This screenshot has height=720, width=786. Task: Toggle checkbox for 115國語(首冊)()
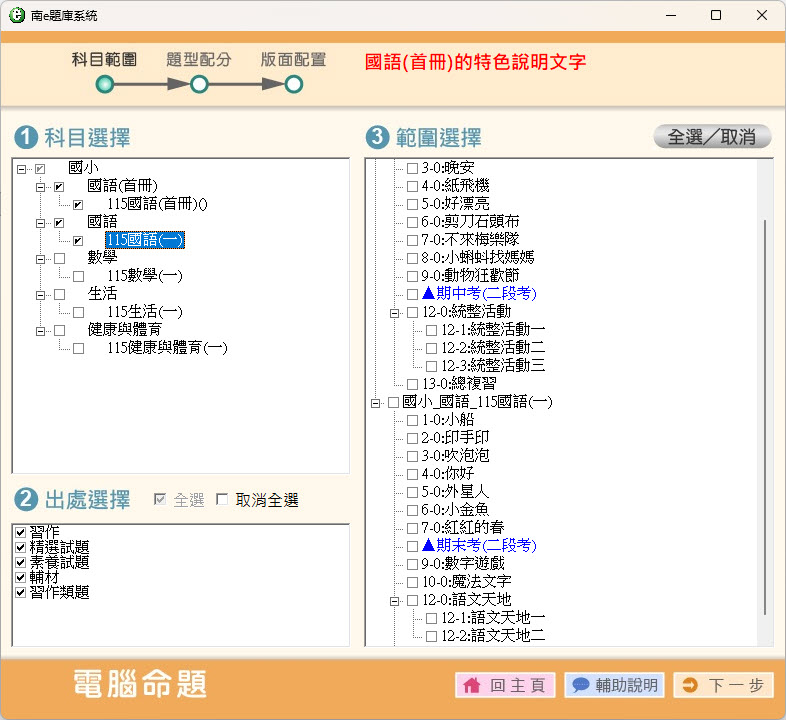click(x=78, y=205)
